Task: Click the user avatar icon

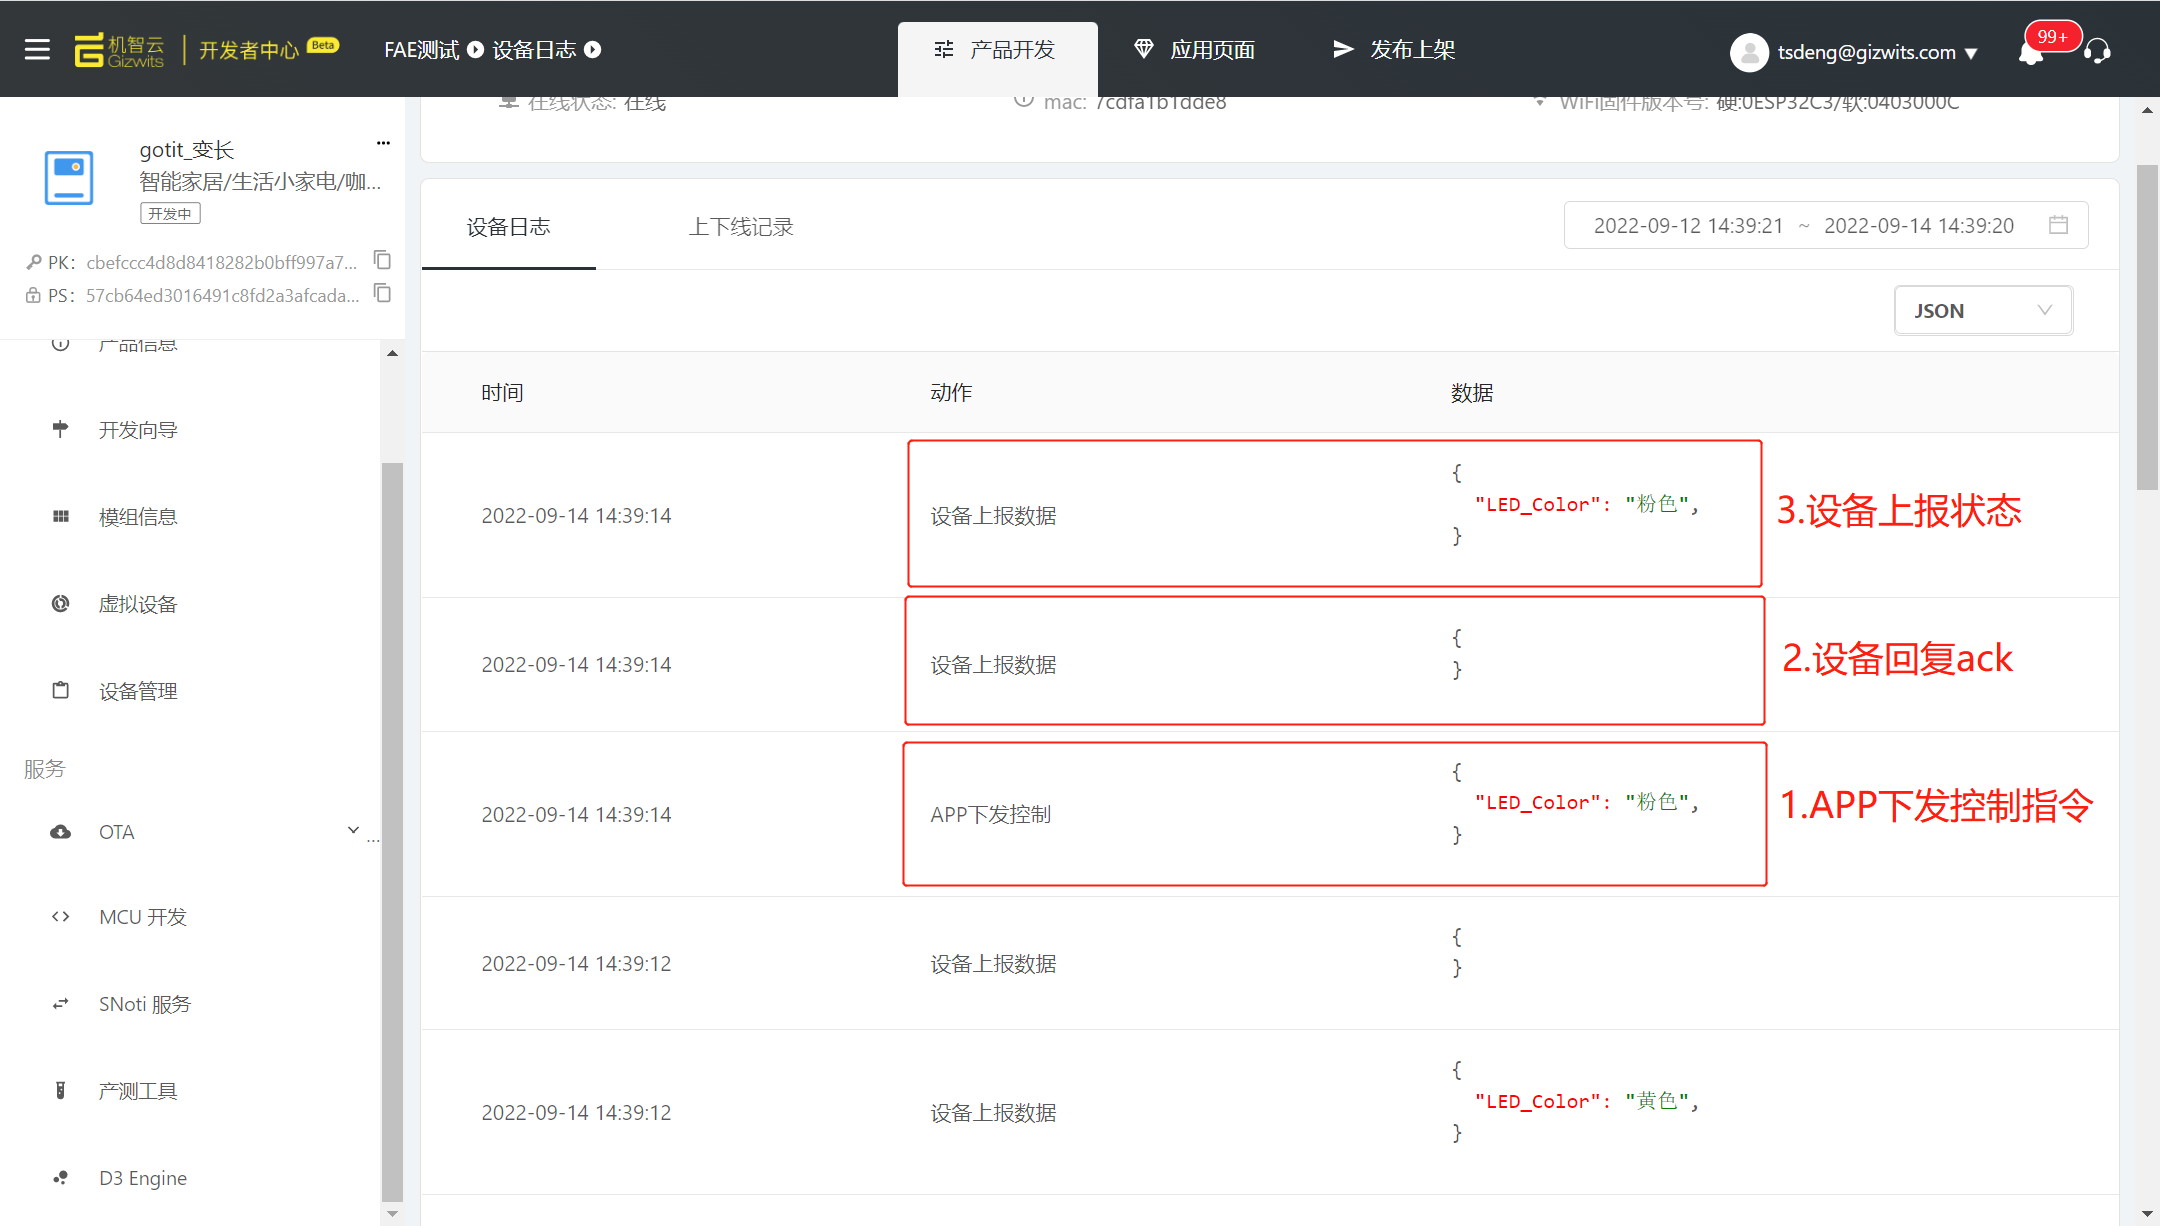Action: (1749, 52)
